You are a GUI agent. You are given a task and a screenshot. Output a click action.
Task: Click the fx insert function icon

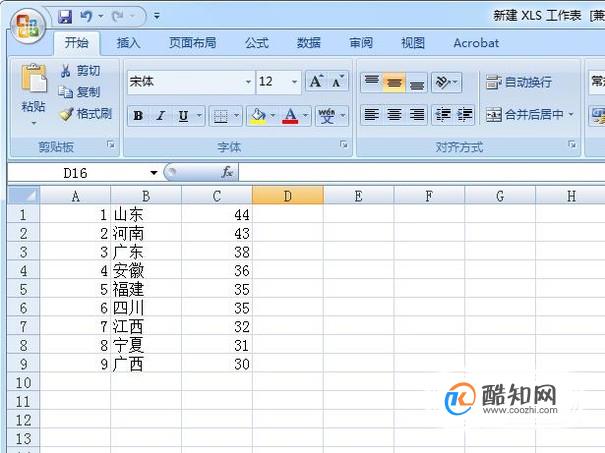click(227, 172)
